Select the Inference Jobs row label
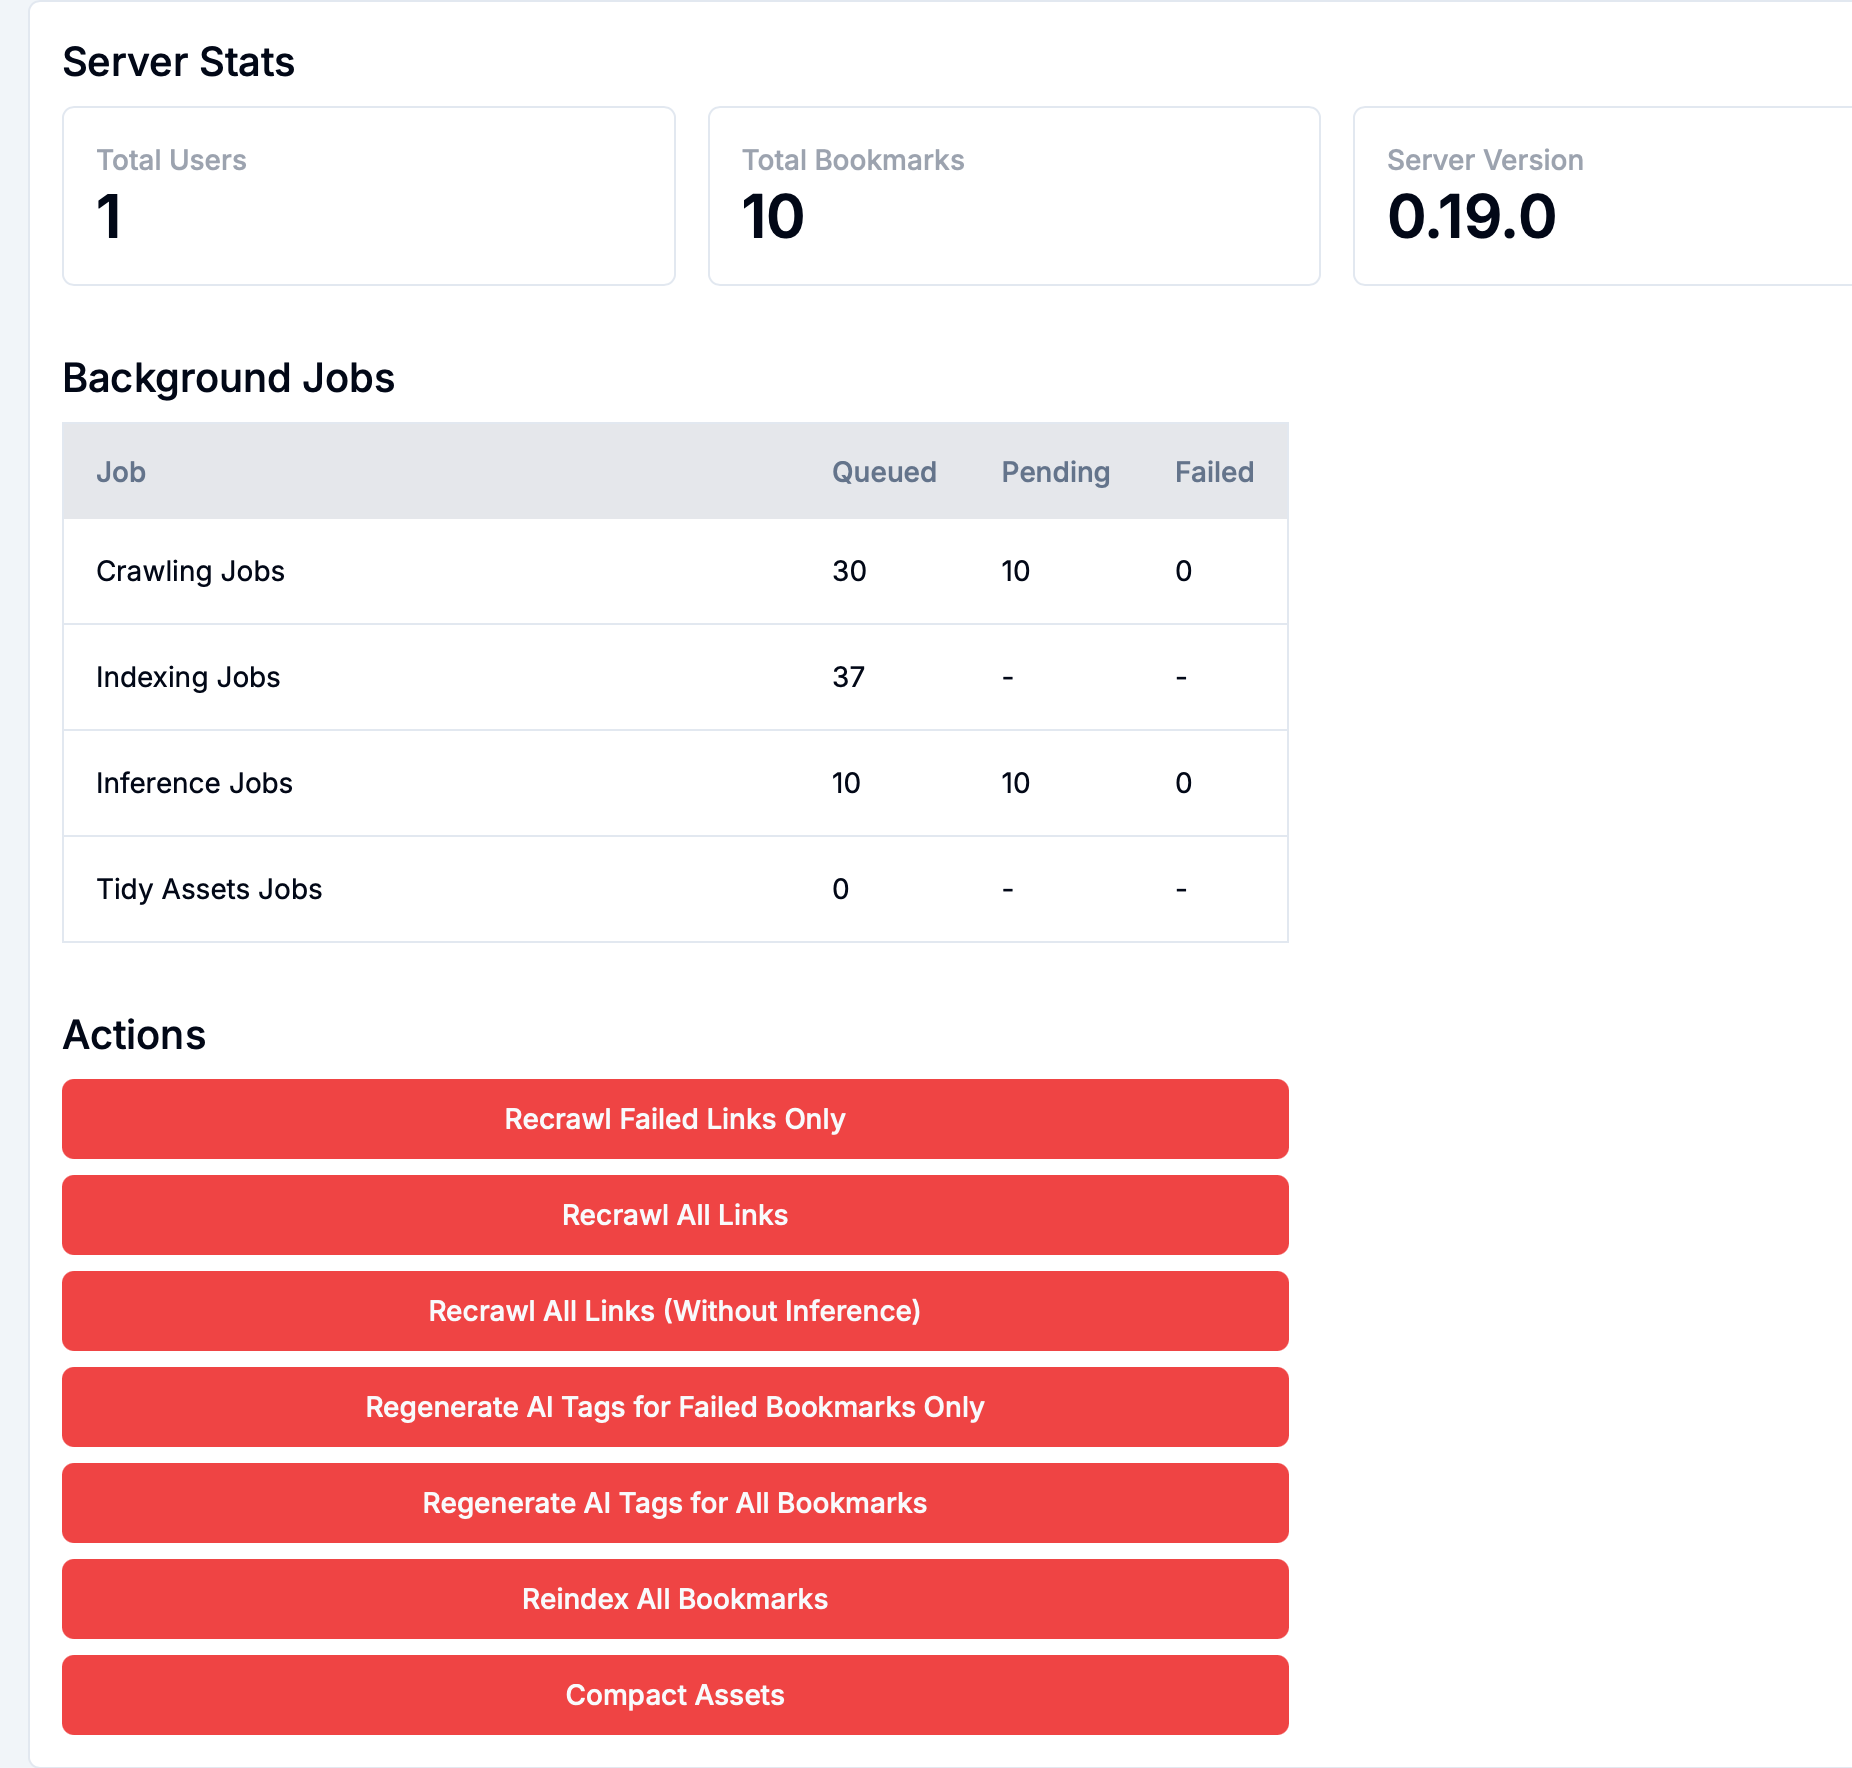 pos(194,783)
